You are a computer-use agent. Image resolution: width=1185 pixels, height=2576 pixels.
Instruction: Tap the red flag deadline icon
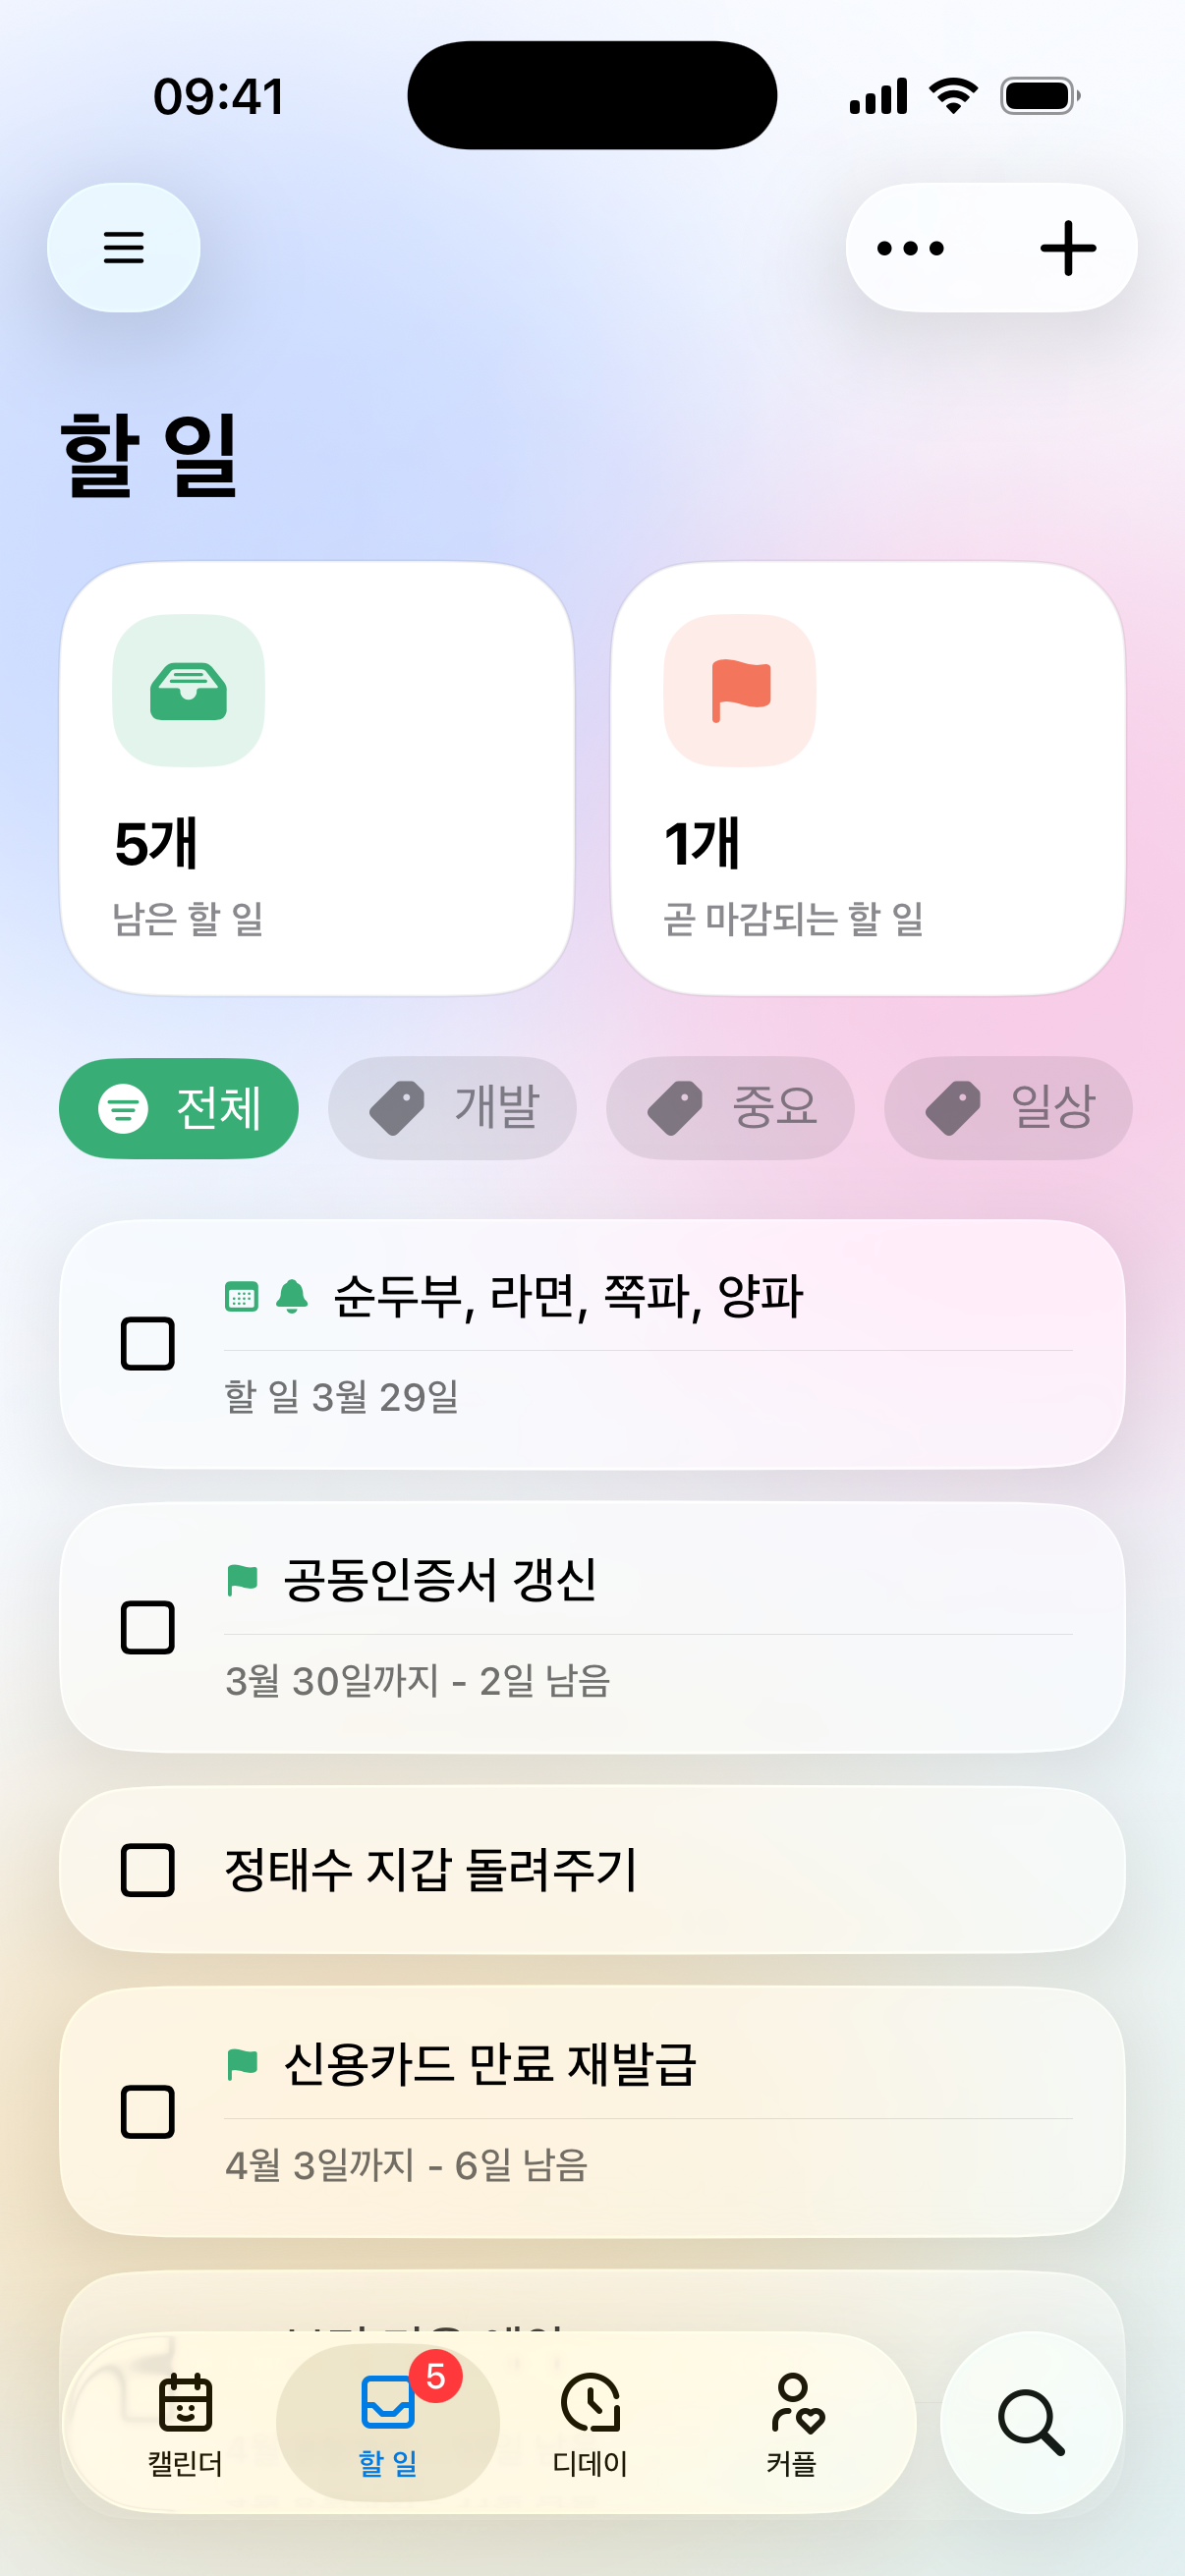point(740,691)
